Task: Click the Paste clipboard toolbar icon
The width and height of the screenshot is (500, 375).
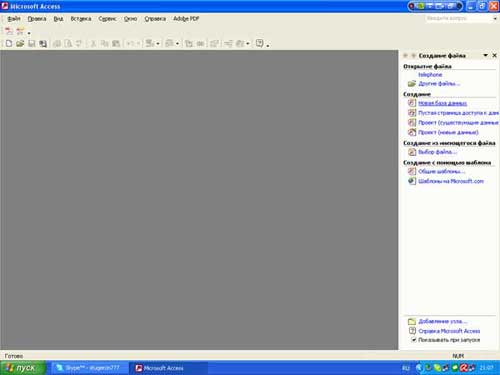Action: pos(116,43)
